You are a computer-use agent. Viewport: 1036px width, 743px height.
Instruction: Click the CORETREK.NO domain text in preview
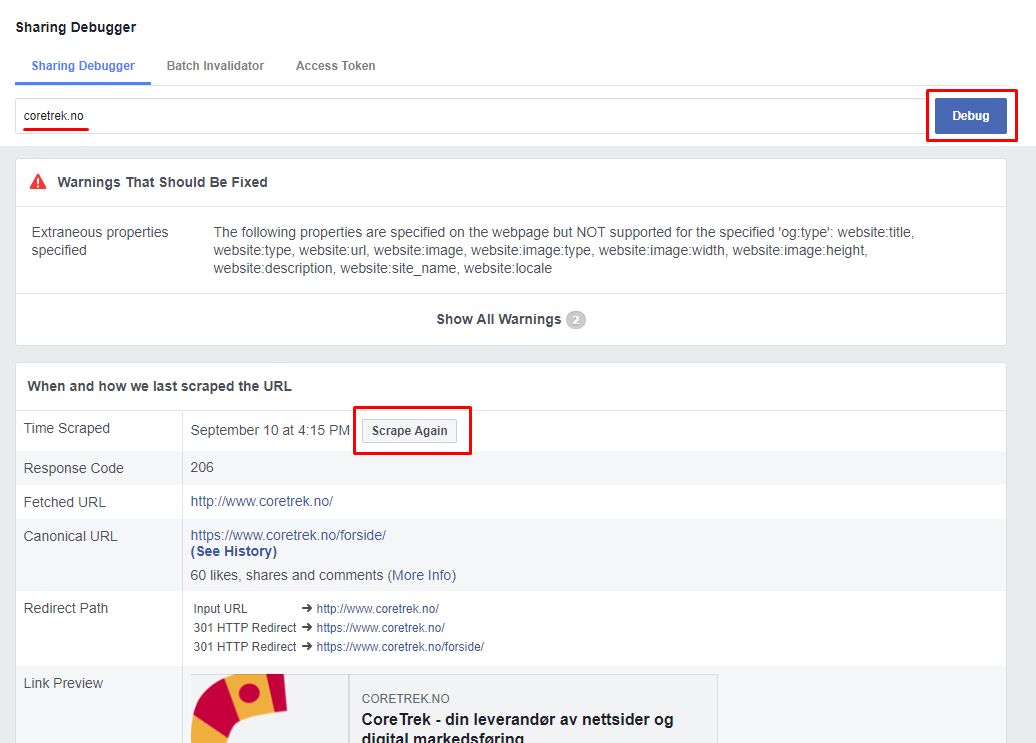click(x=406, y=699)
